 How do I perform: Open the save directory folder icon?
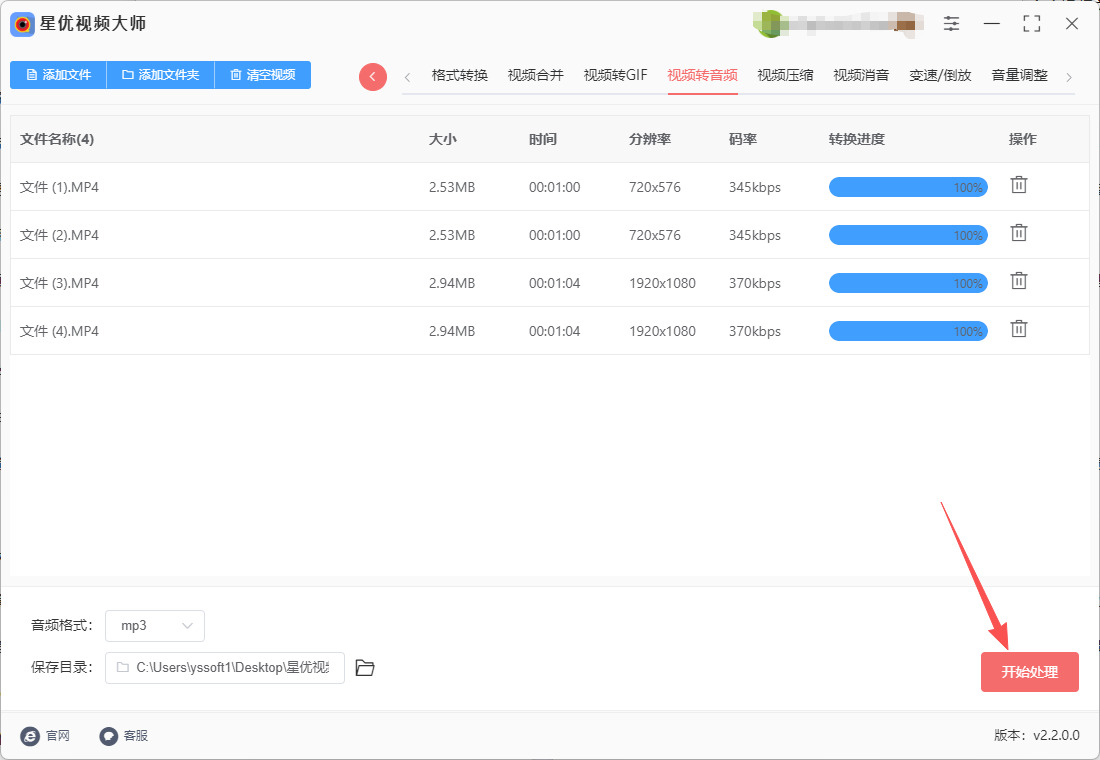tap(365, 668)
